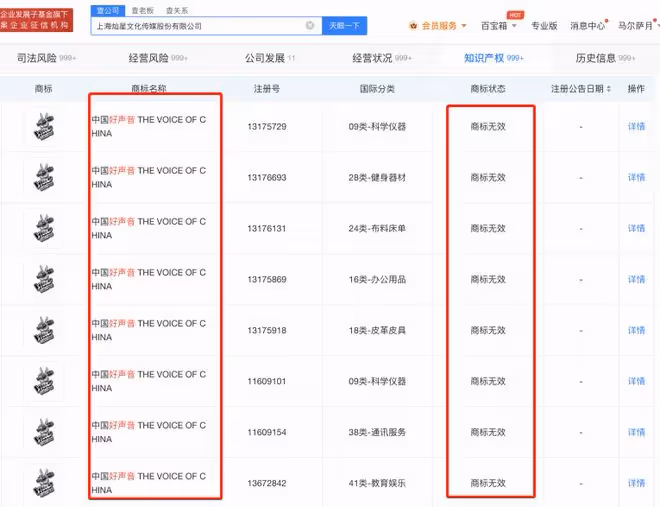
Task: Switch to the 查老板 search tab
Action: (x=143, y=11)
